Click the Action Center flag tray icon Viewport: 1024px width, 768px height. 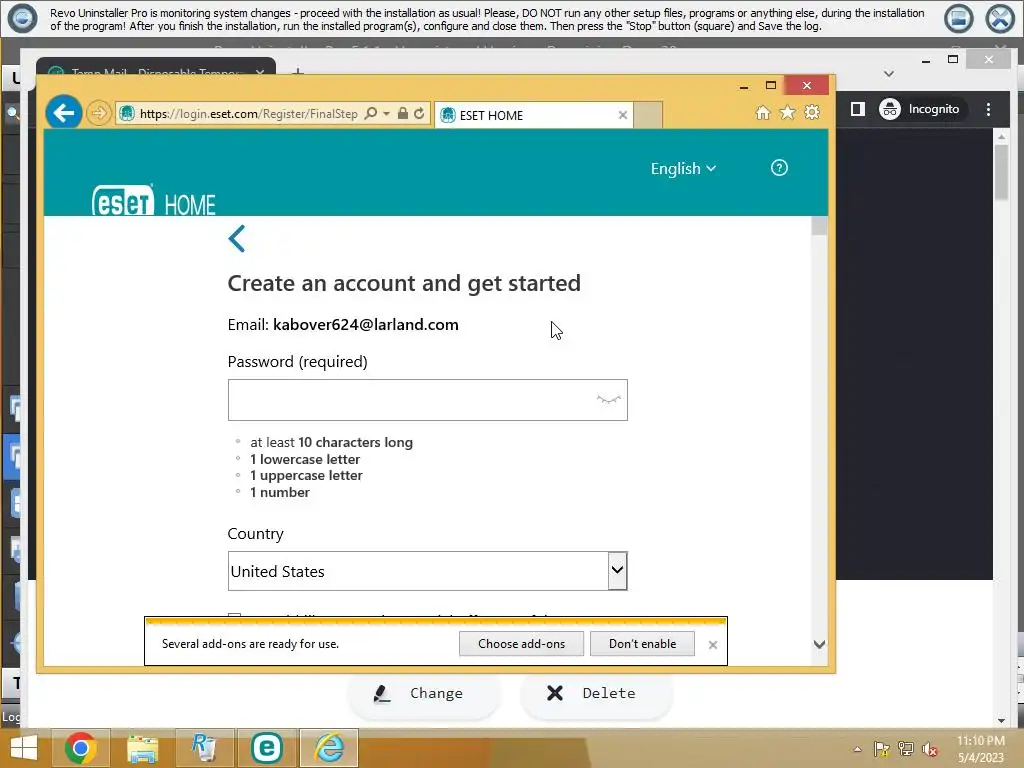(882, 750)
